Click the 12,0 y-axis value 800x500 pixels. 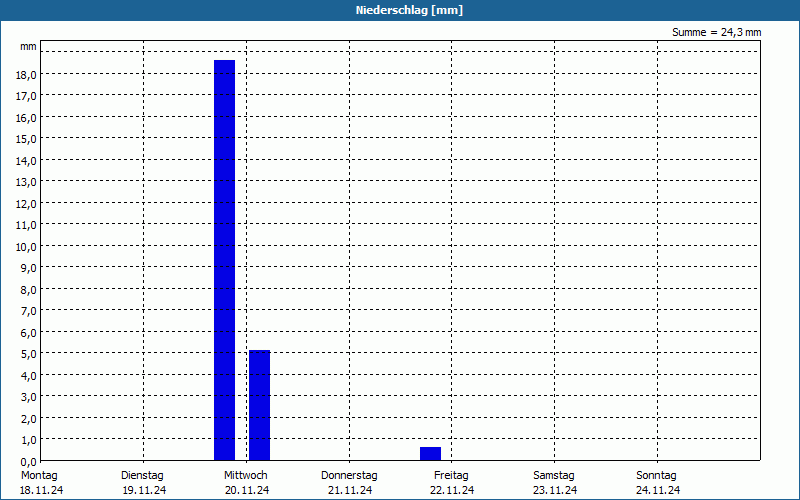pos(26,204)
